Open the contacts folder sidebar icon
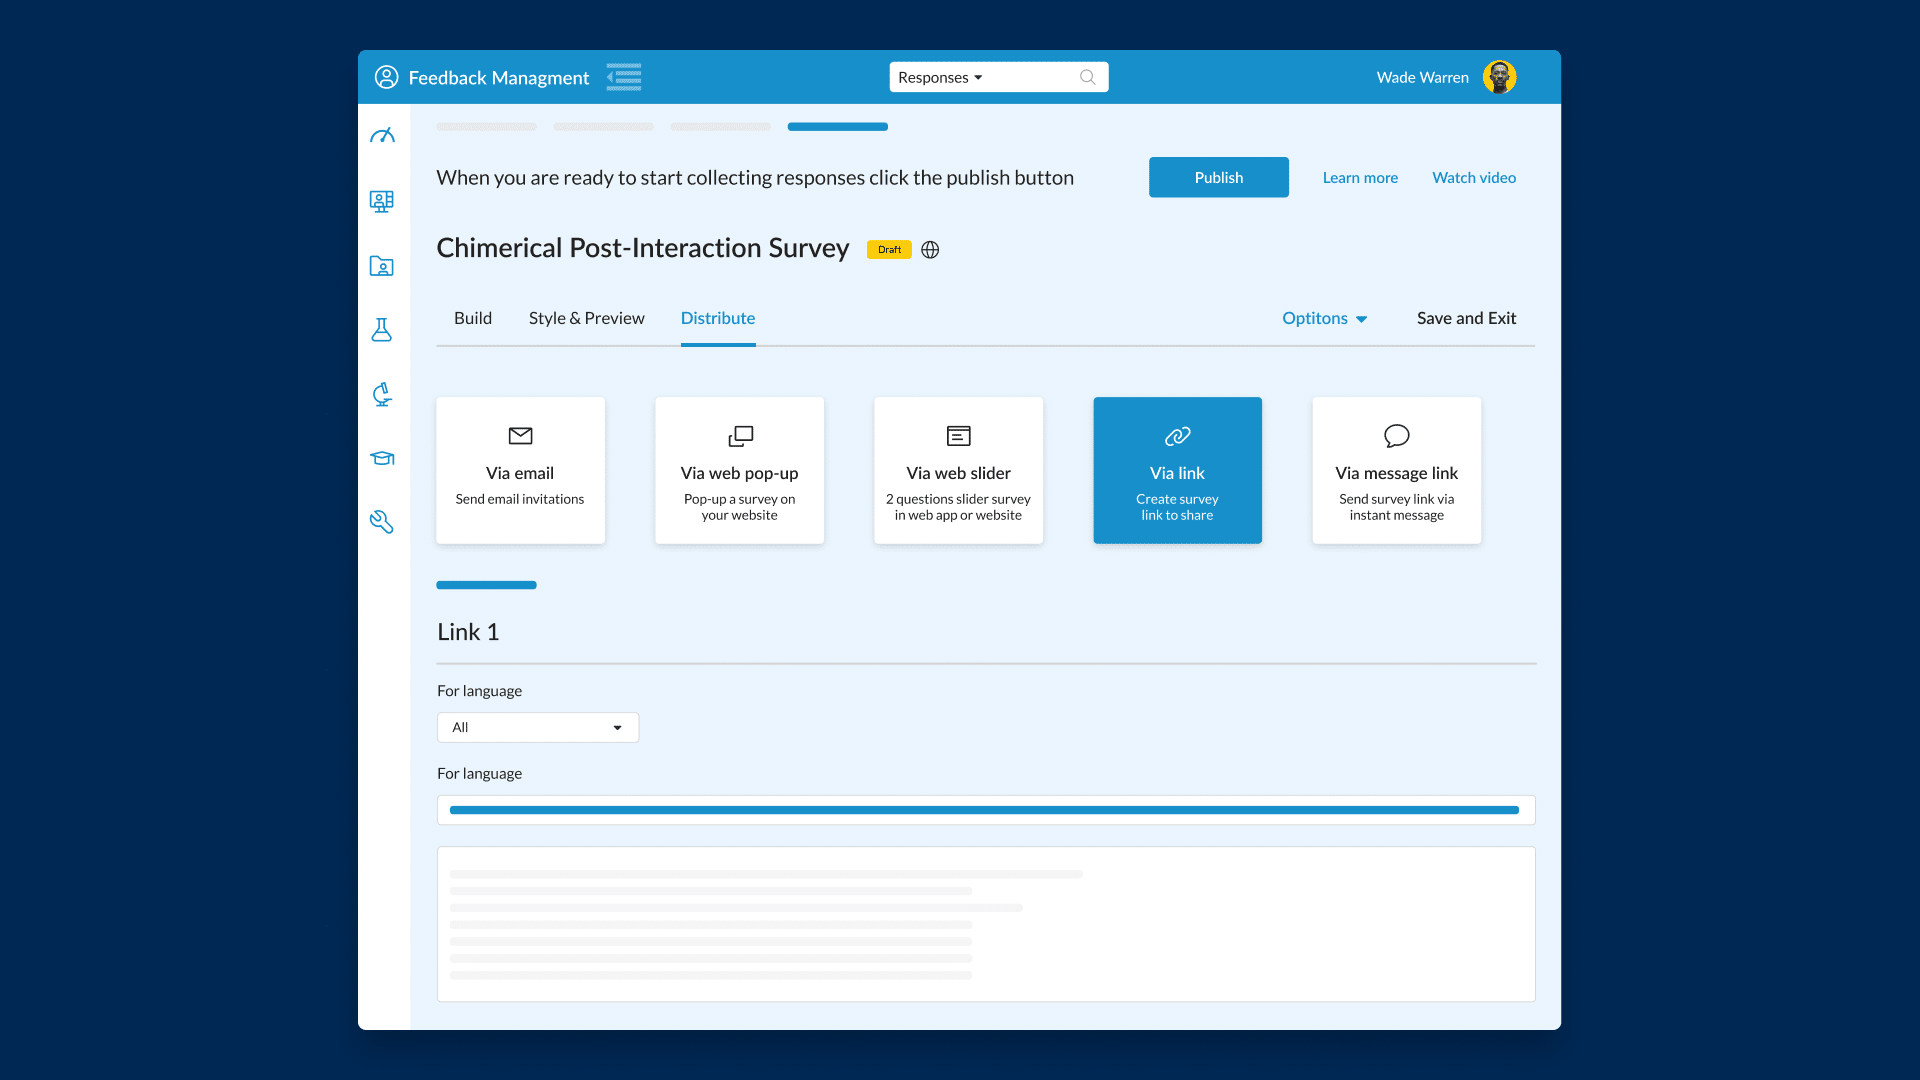Screen dimensions: 1920x1080 pyautogui.click(x=382, y=266)
